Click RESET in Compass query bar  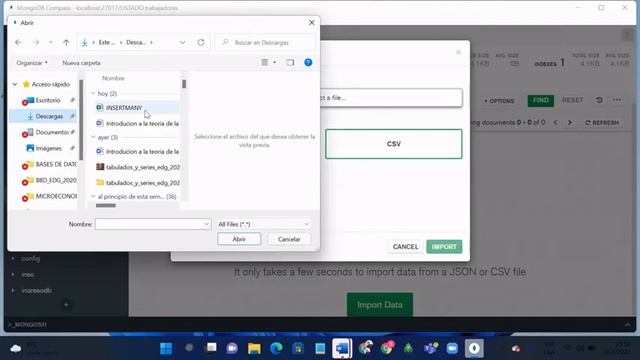tap(572, 100)
